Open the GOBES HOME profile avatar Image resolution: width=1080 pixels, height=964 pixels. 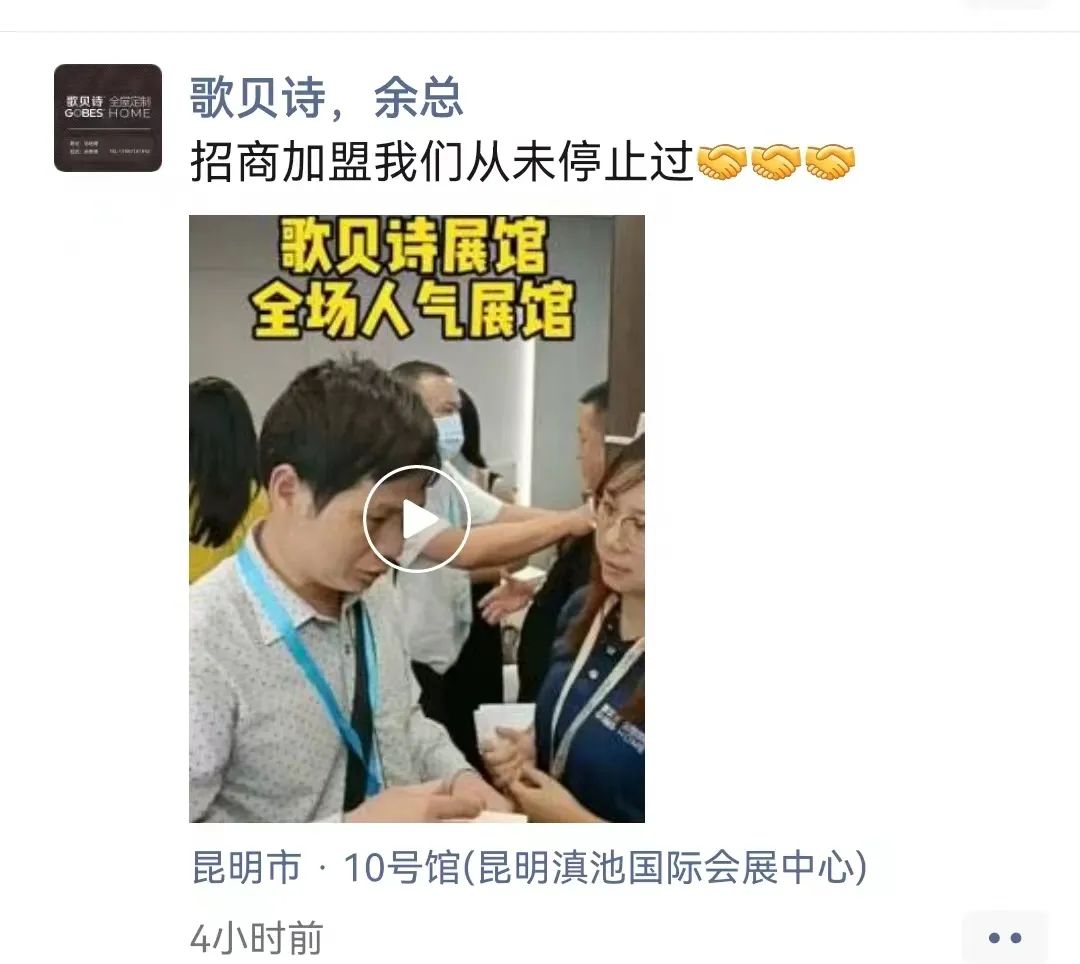pyautogui.click(x=108, y=118)
